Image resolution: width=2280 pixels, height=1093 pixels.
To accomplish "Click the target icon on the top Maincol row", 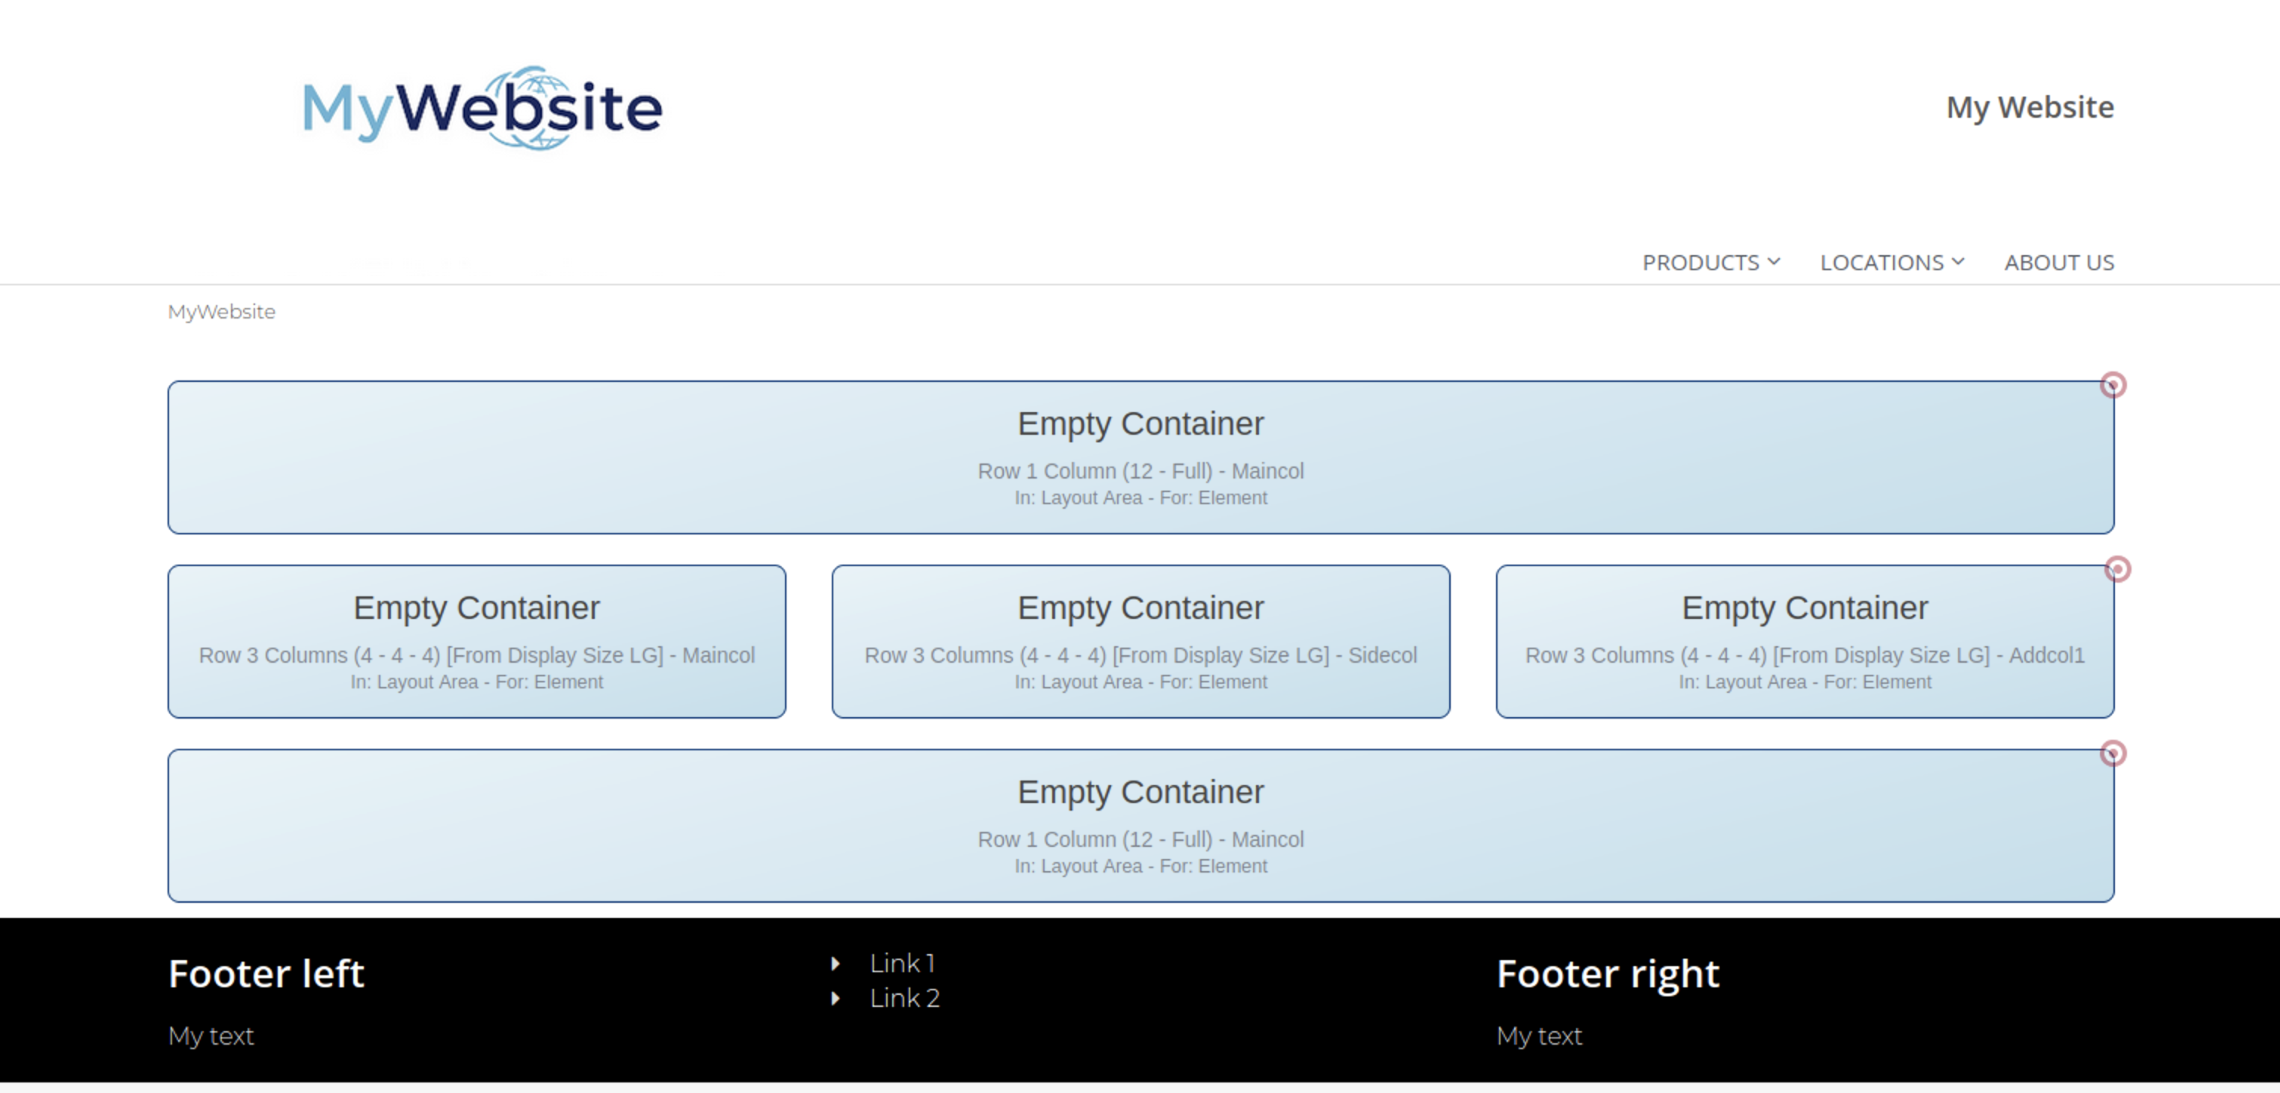I will (x=2114, y=384).
